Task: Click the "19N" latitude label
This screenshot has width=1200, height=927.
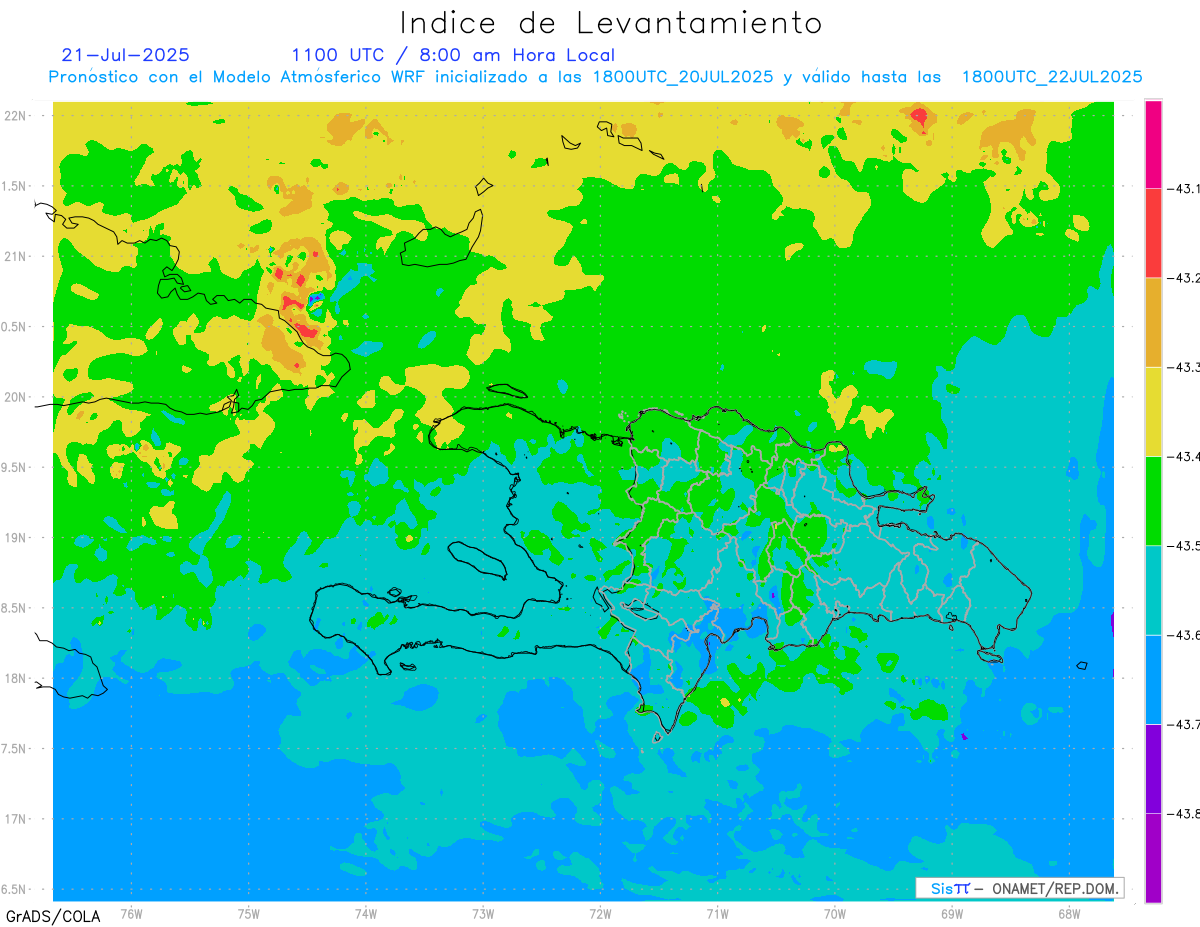Action: coord(15,538)
